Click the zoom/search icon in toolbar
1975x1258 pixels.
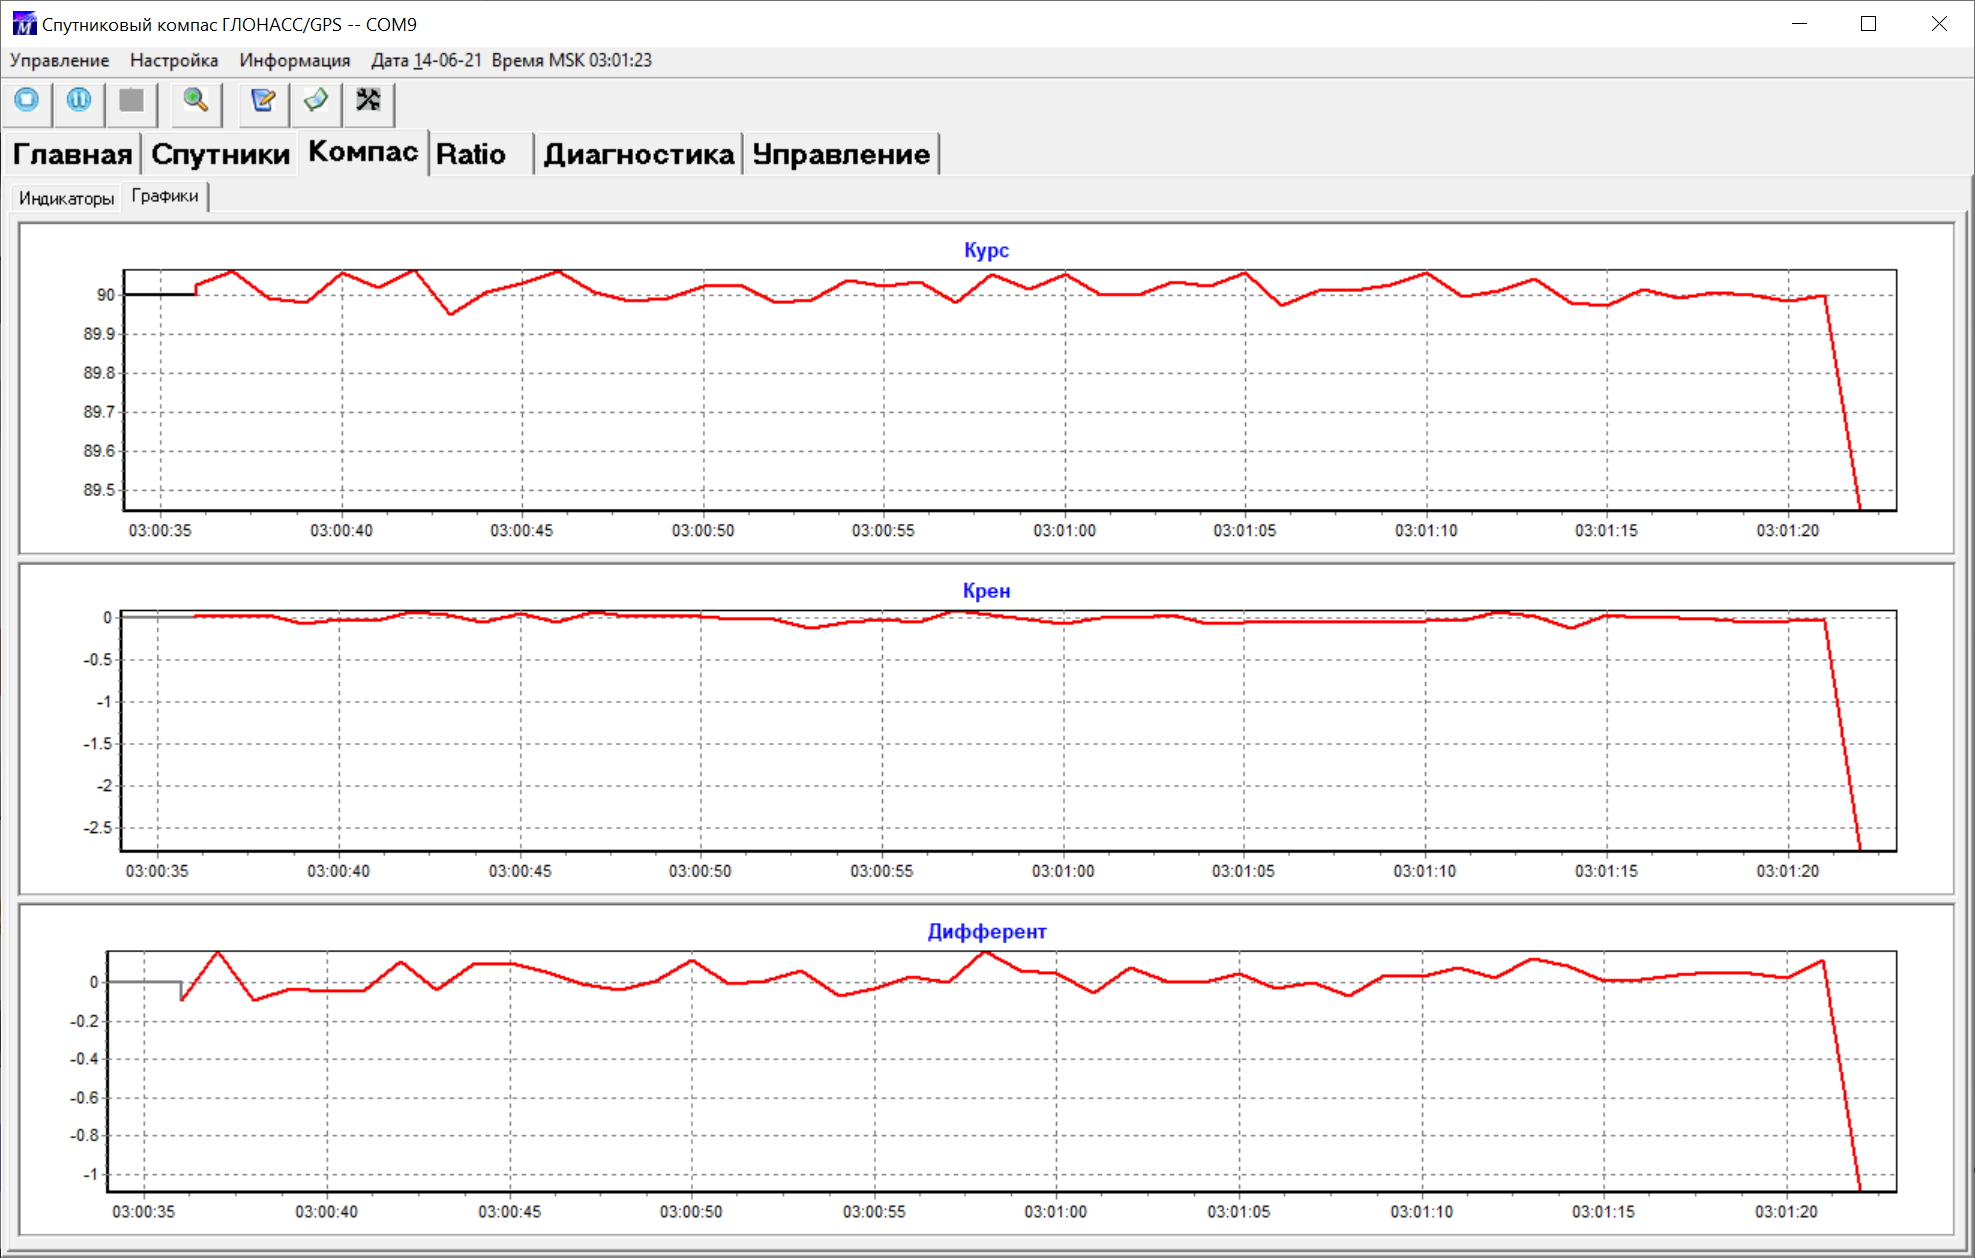pyautogui.click(x=194, y=101)
